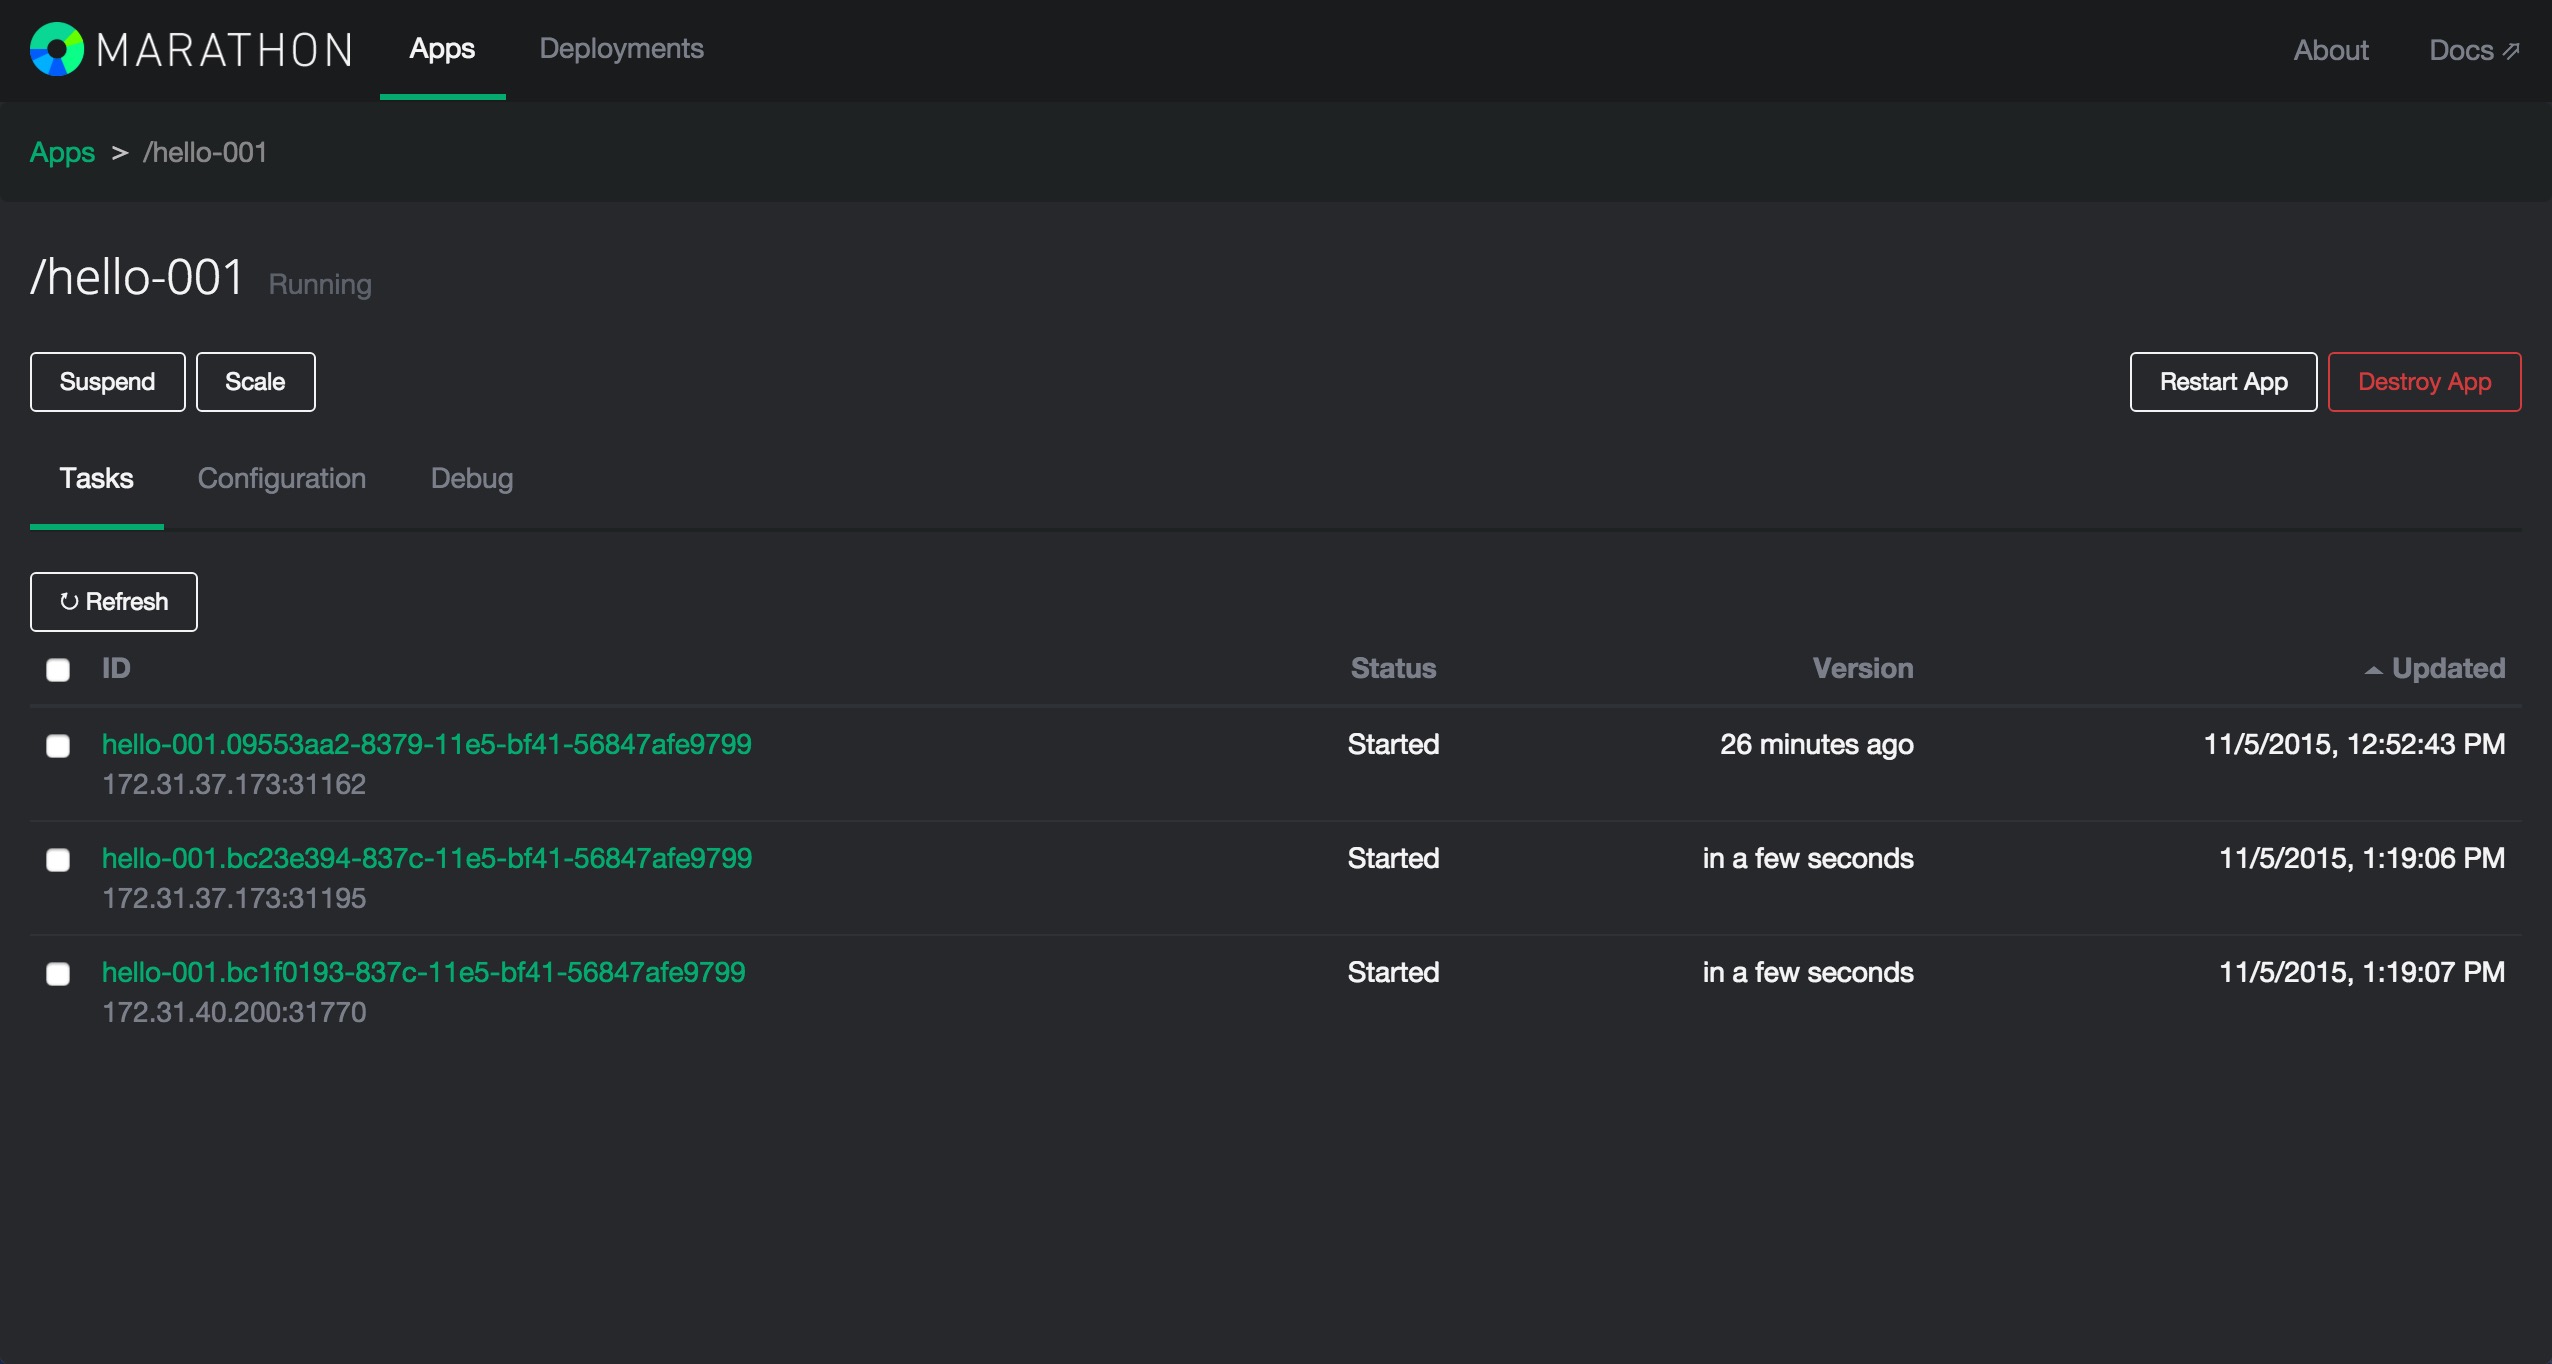Toggle the select-all tasks checkbox
The image size is (2552, 1364).
point(58,670)
